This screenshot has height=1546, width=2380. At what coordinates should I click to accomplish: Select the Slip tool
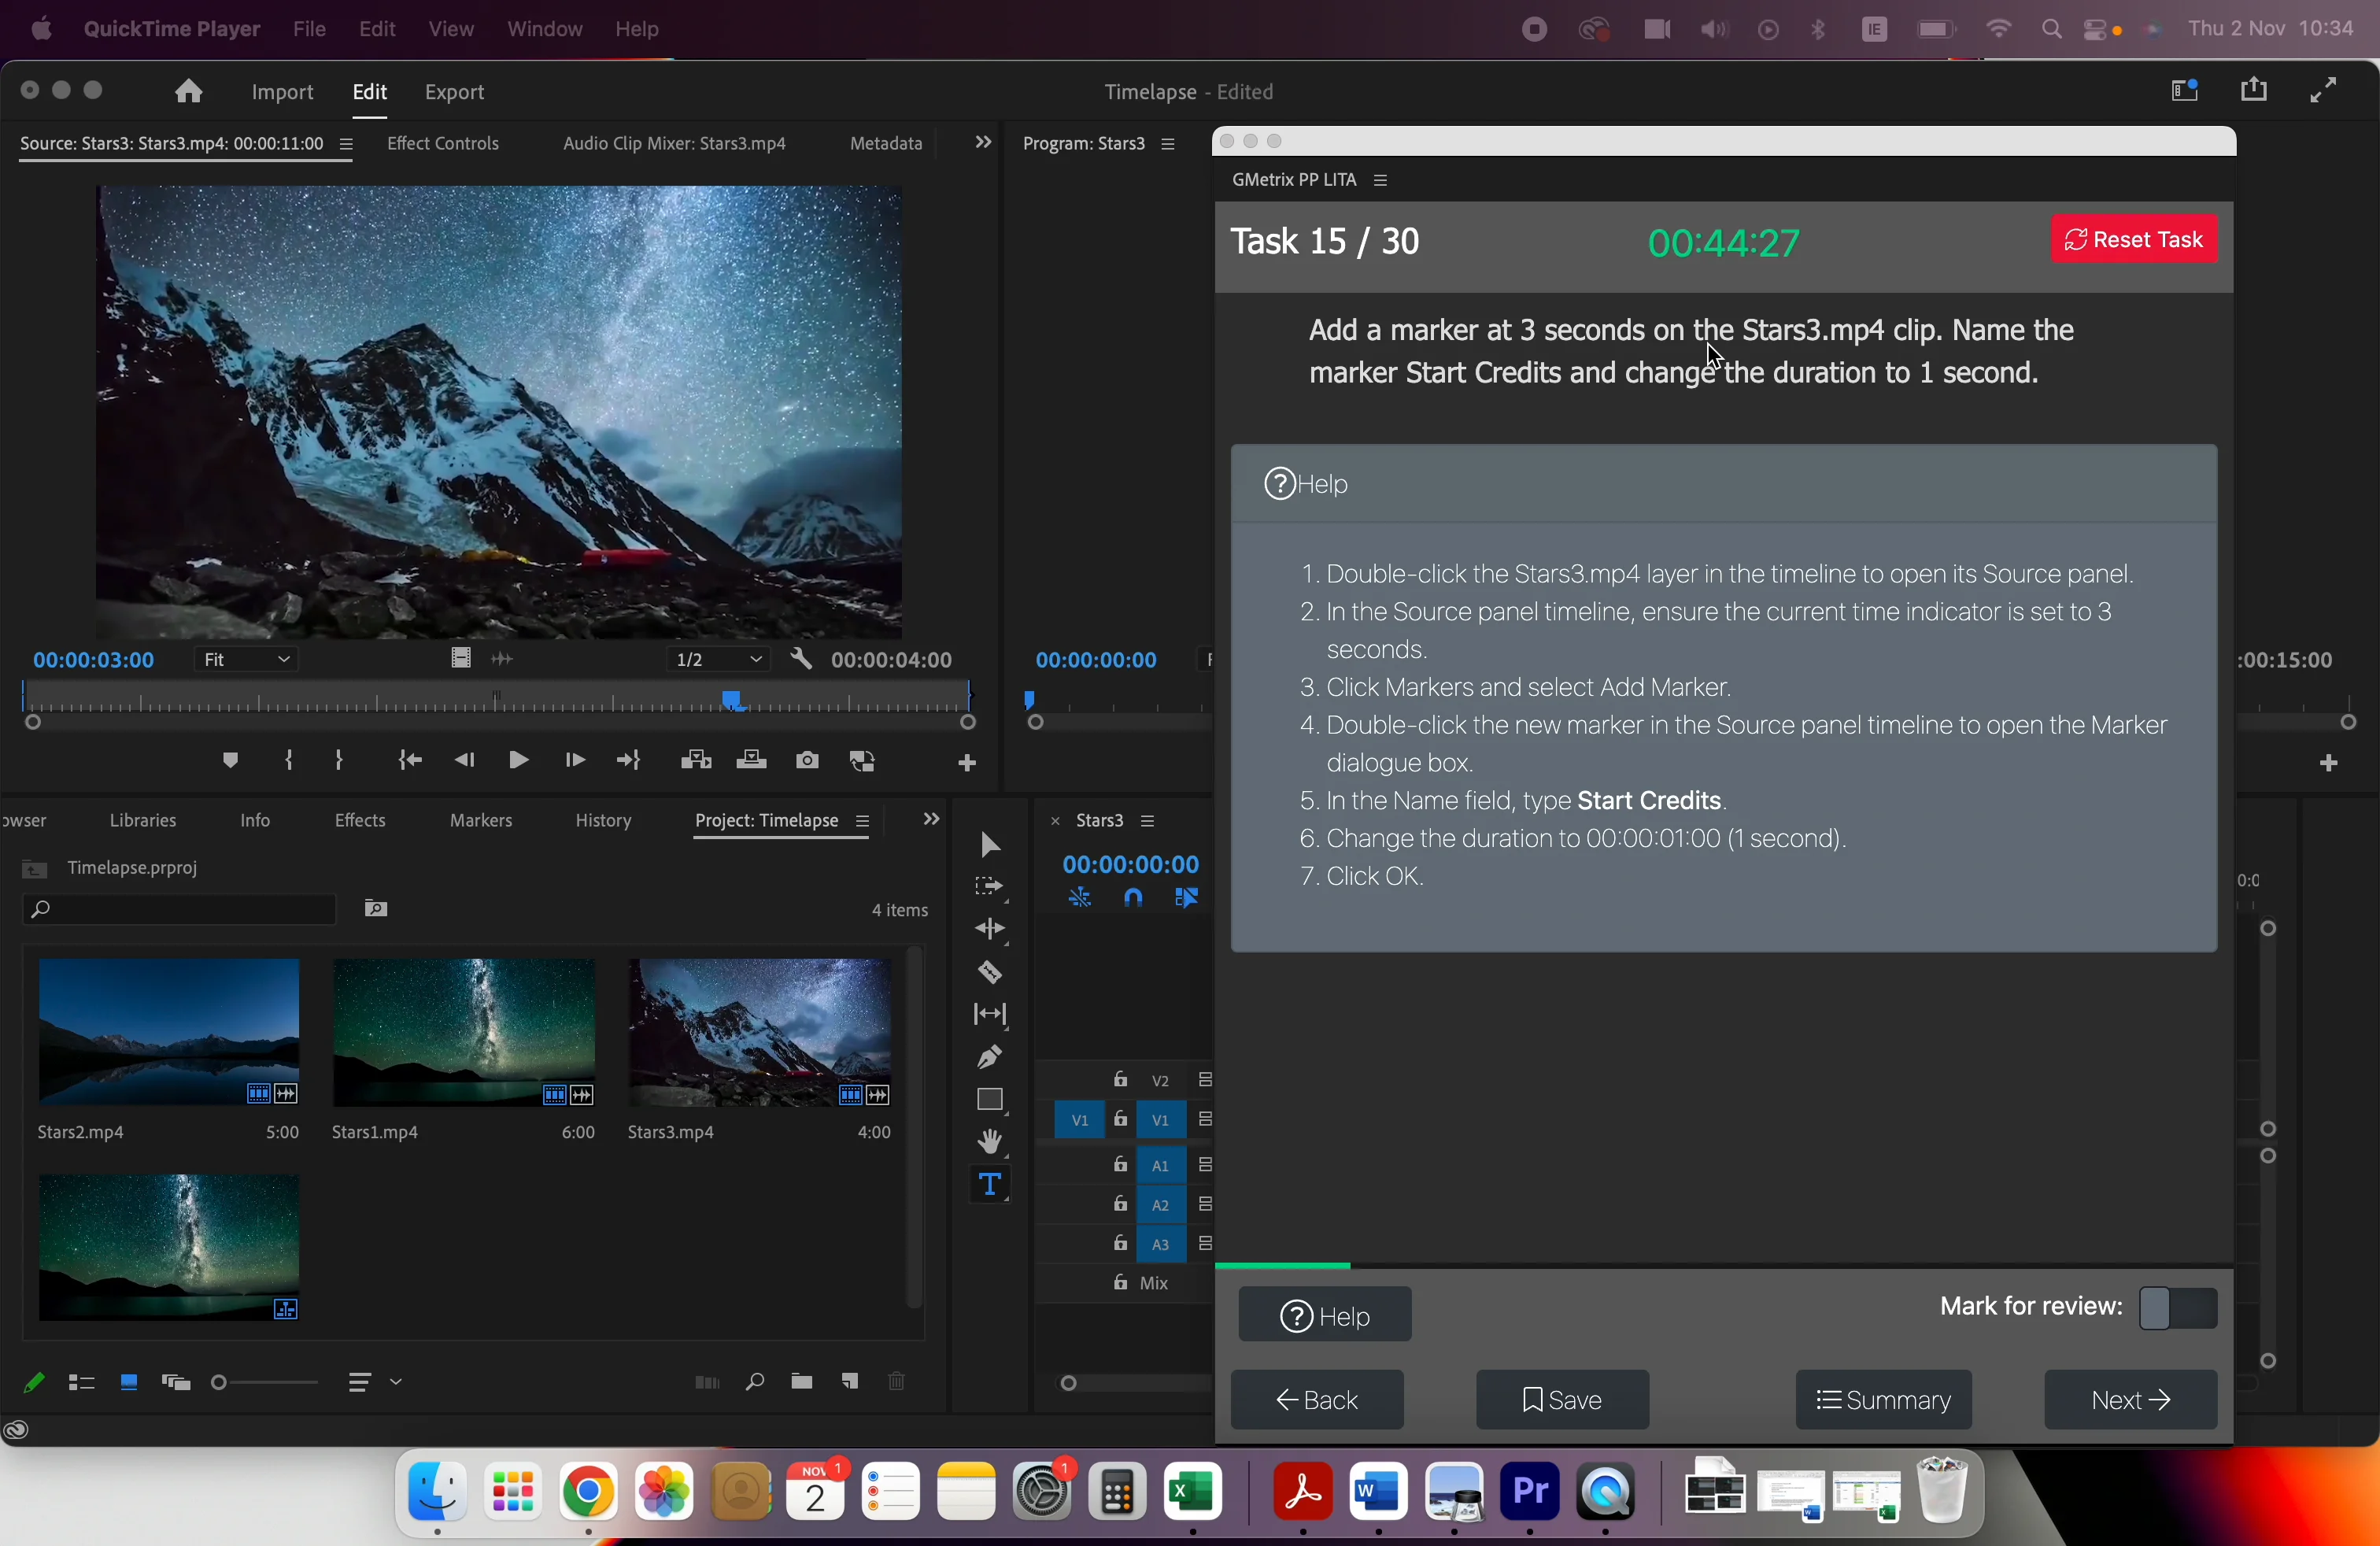[990, 1014]
